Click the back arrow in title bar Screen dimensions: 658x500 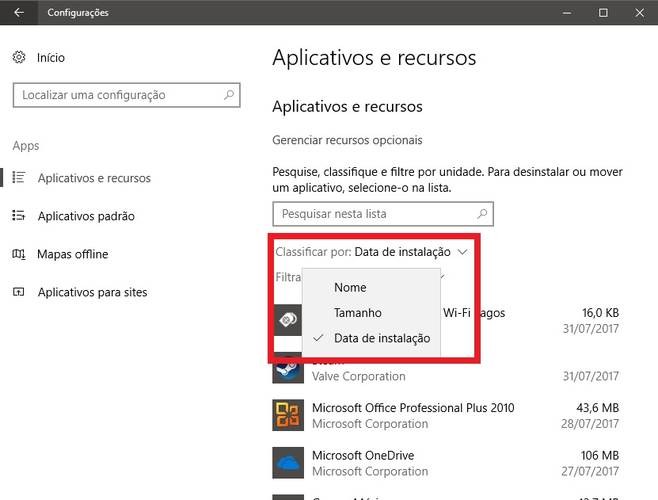(18, 13)
